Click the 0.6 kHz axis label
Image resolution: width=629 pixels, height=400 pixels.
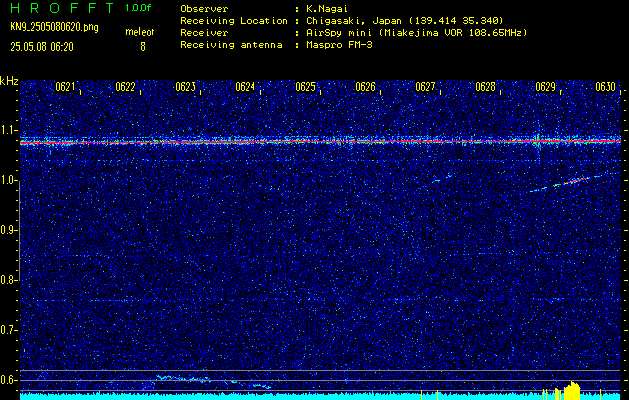tap(8, 380)
